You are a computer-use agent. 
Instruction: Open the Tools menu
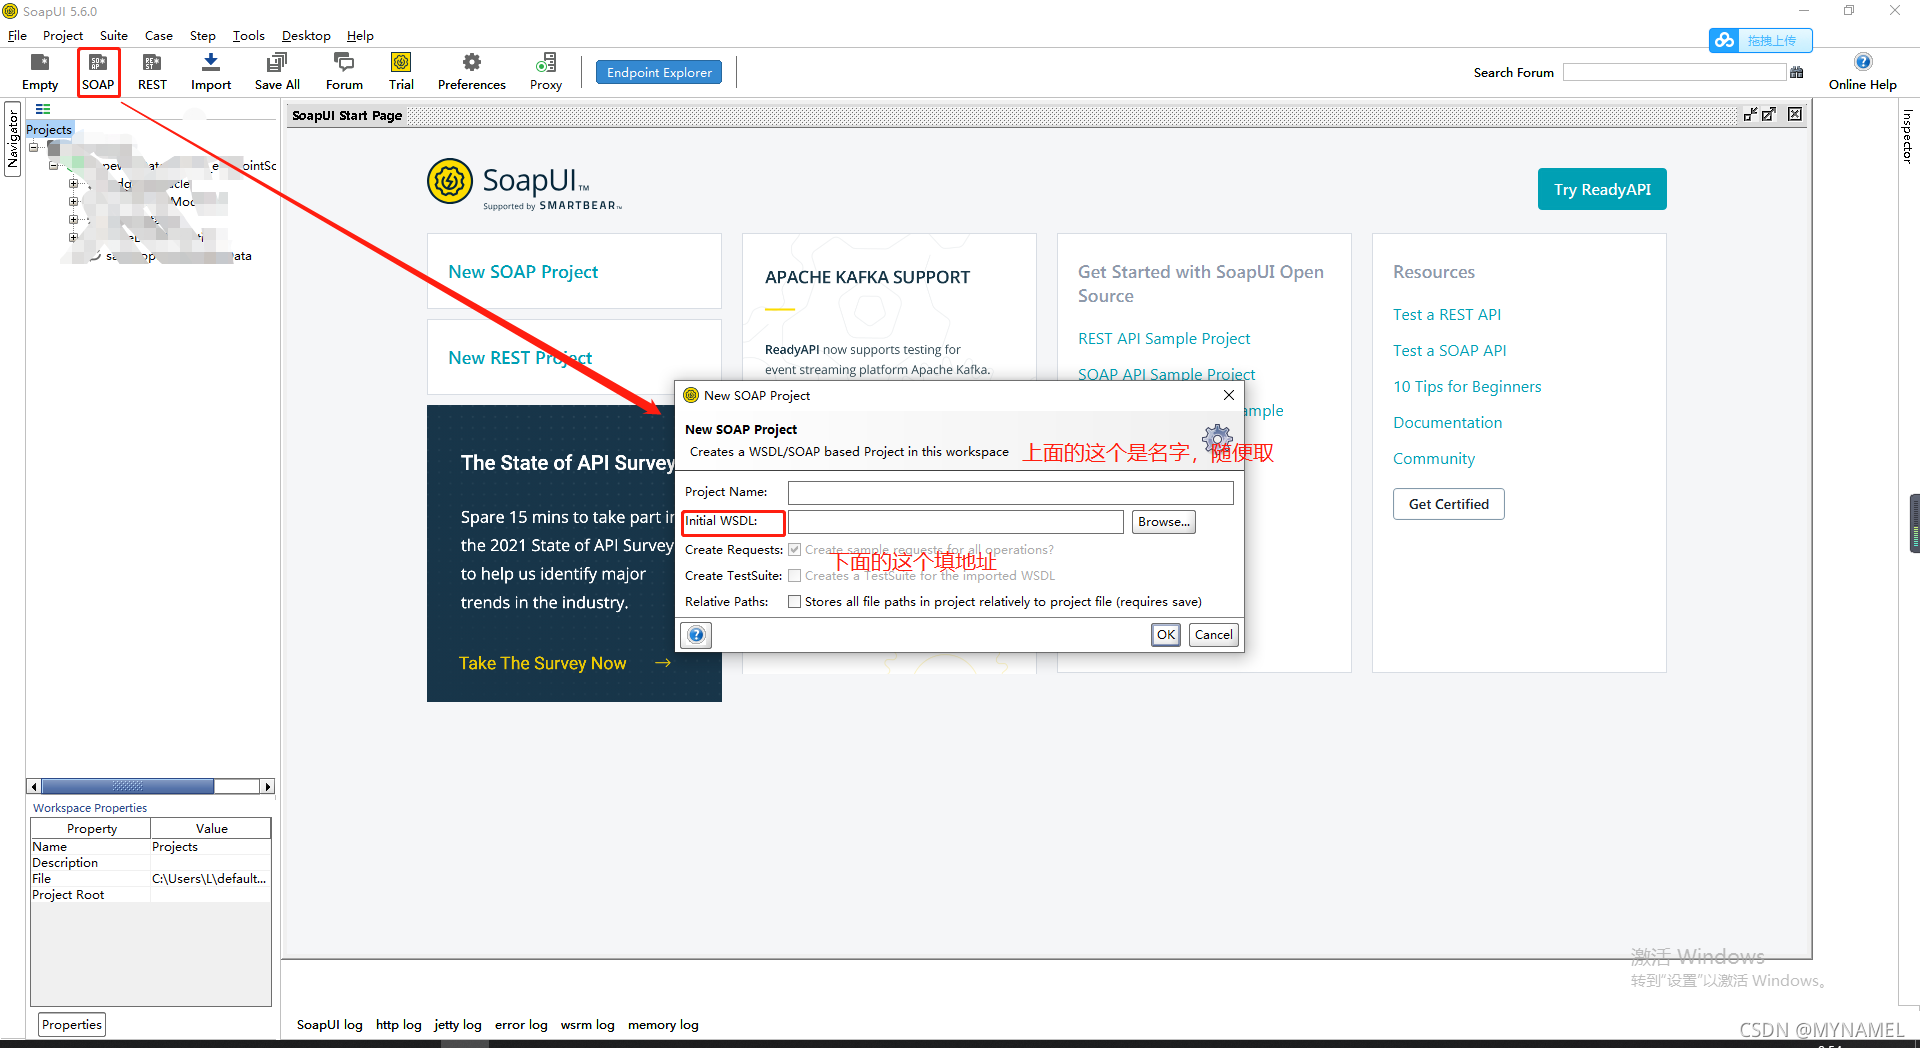click(x=249, y=35)
